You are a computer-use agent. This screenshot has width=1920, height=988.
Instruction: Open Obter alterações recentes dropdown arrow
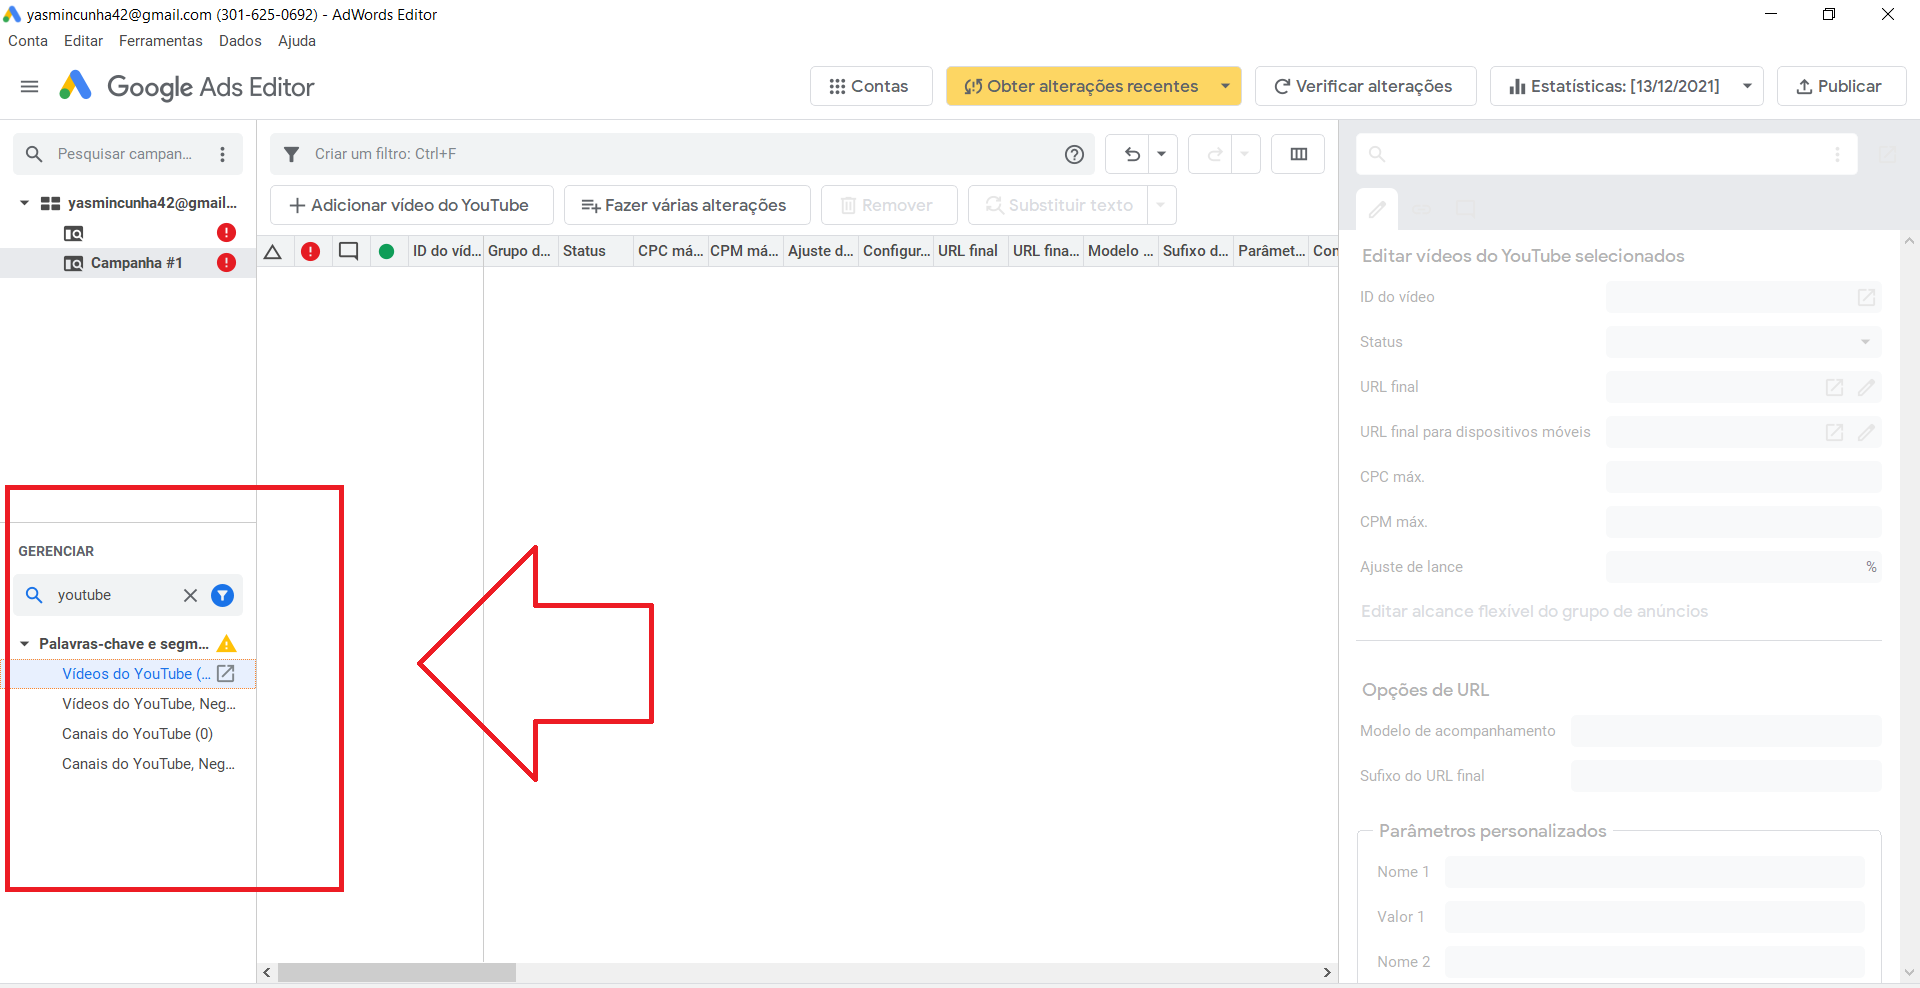click(x=1225, y=86)
